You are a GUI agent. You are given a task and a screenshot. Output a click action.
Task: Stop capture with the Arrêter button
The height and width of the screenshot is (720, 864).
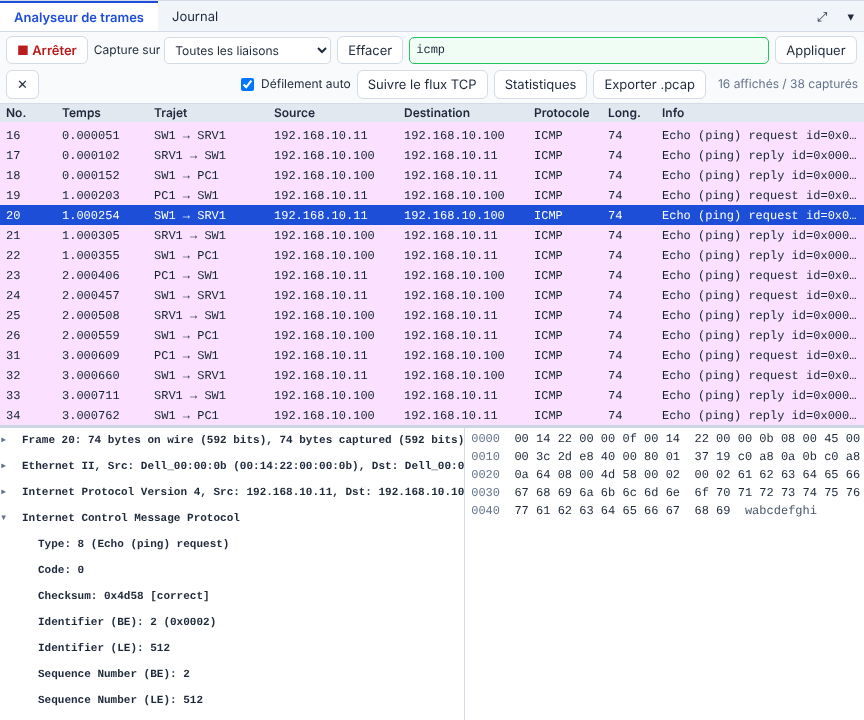(47, 50)
